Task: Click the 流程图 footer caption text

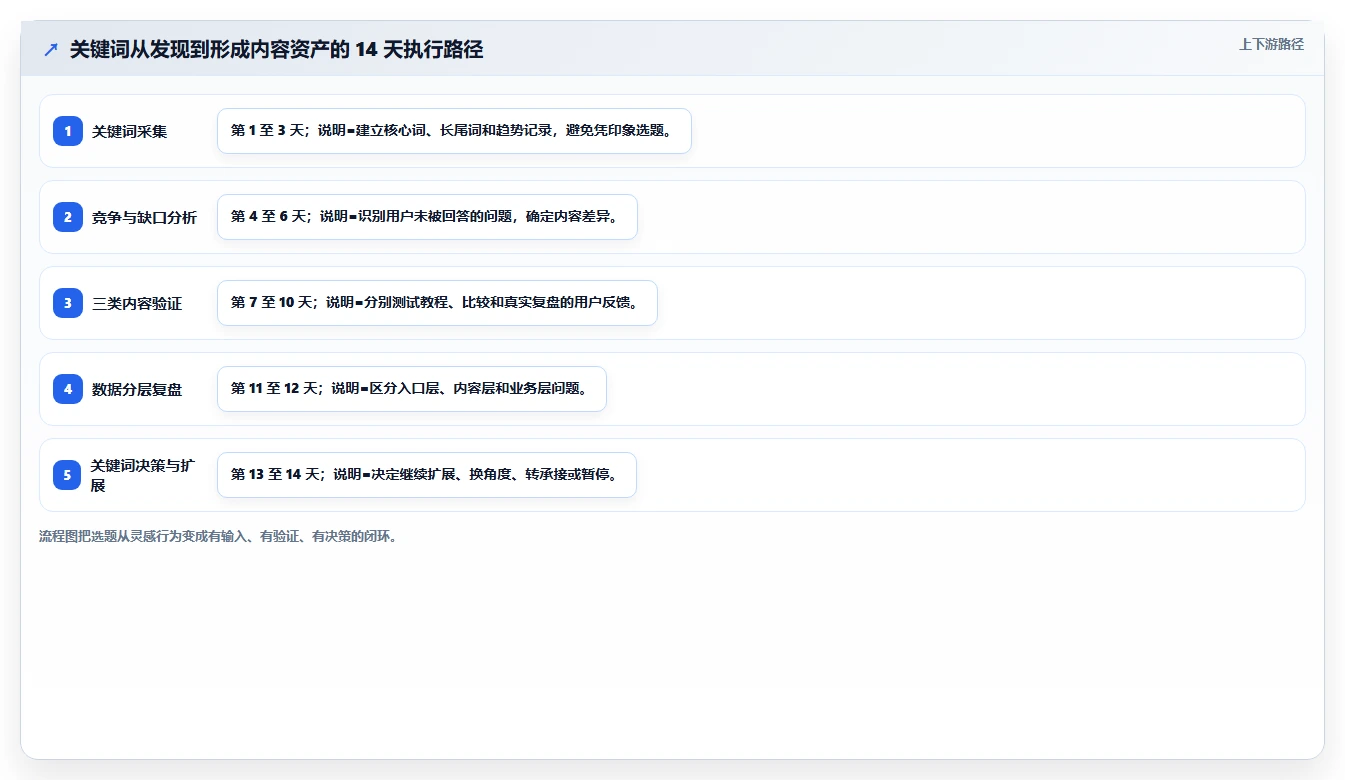Action: [218, 537]
